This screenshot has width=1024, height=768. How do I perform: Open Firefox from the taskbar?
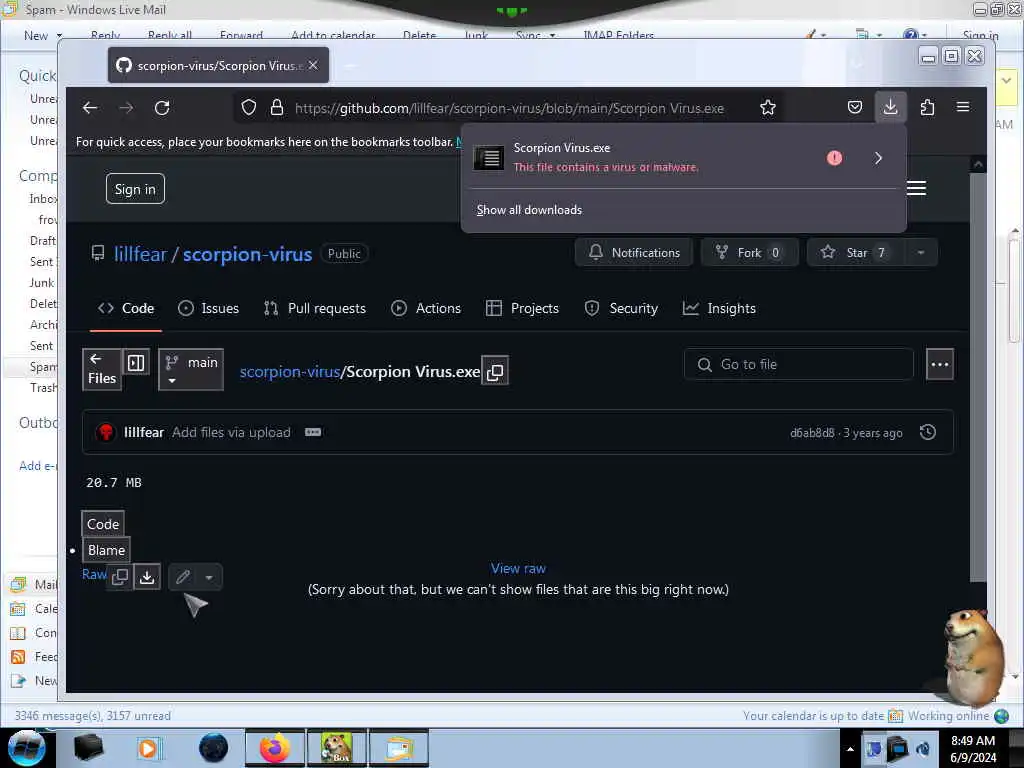coord(274,748)
